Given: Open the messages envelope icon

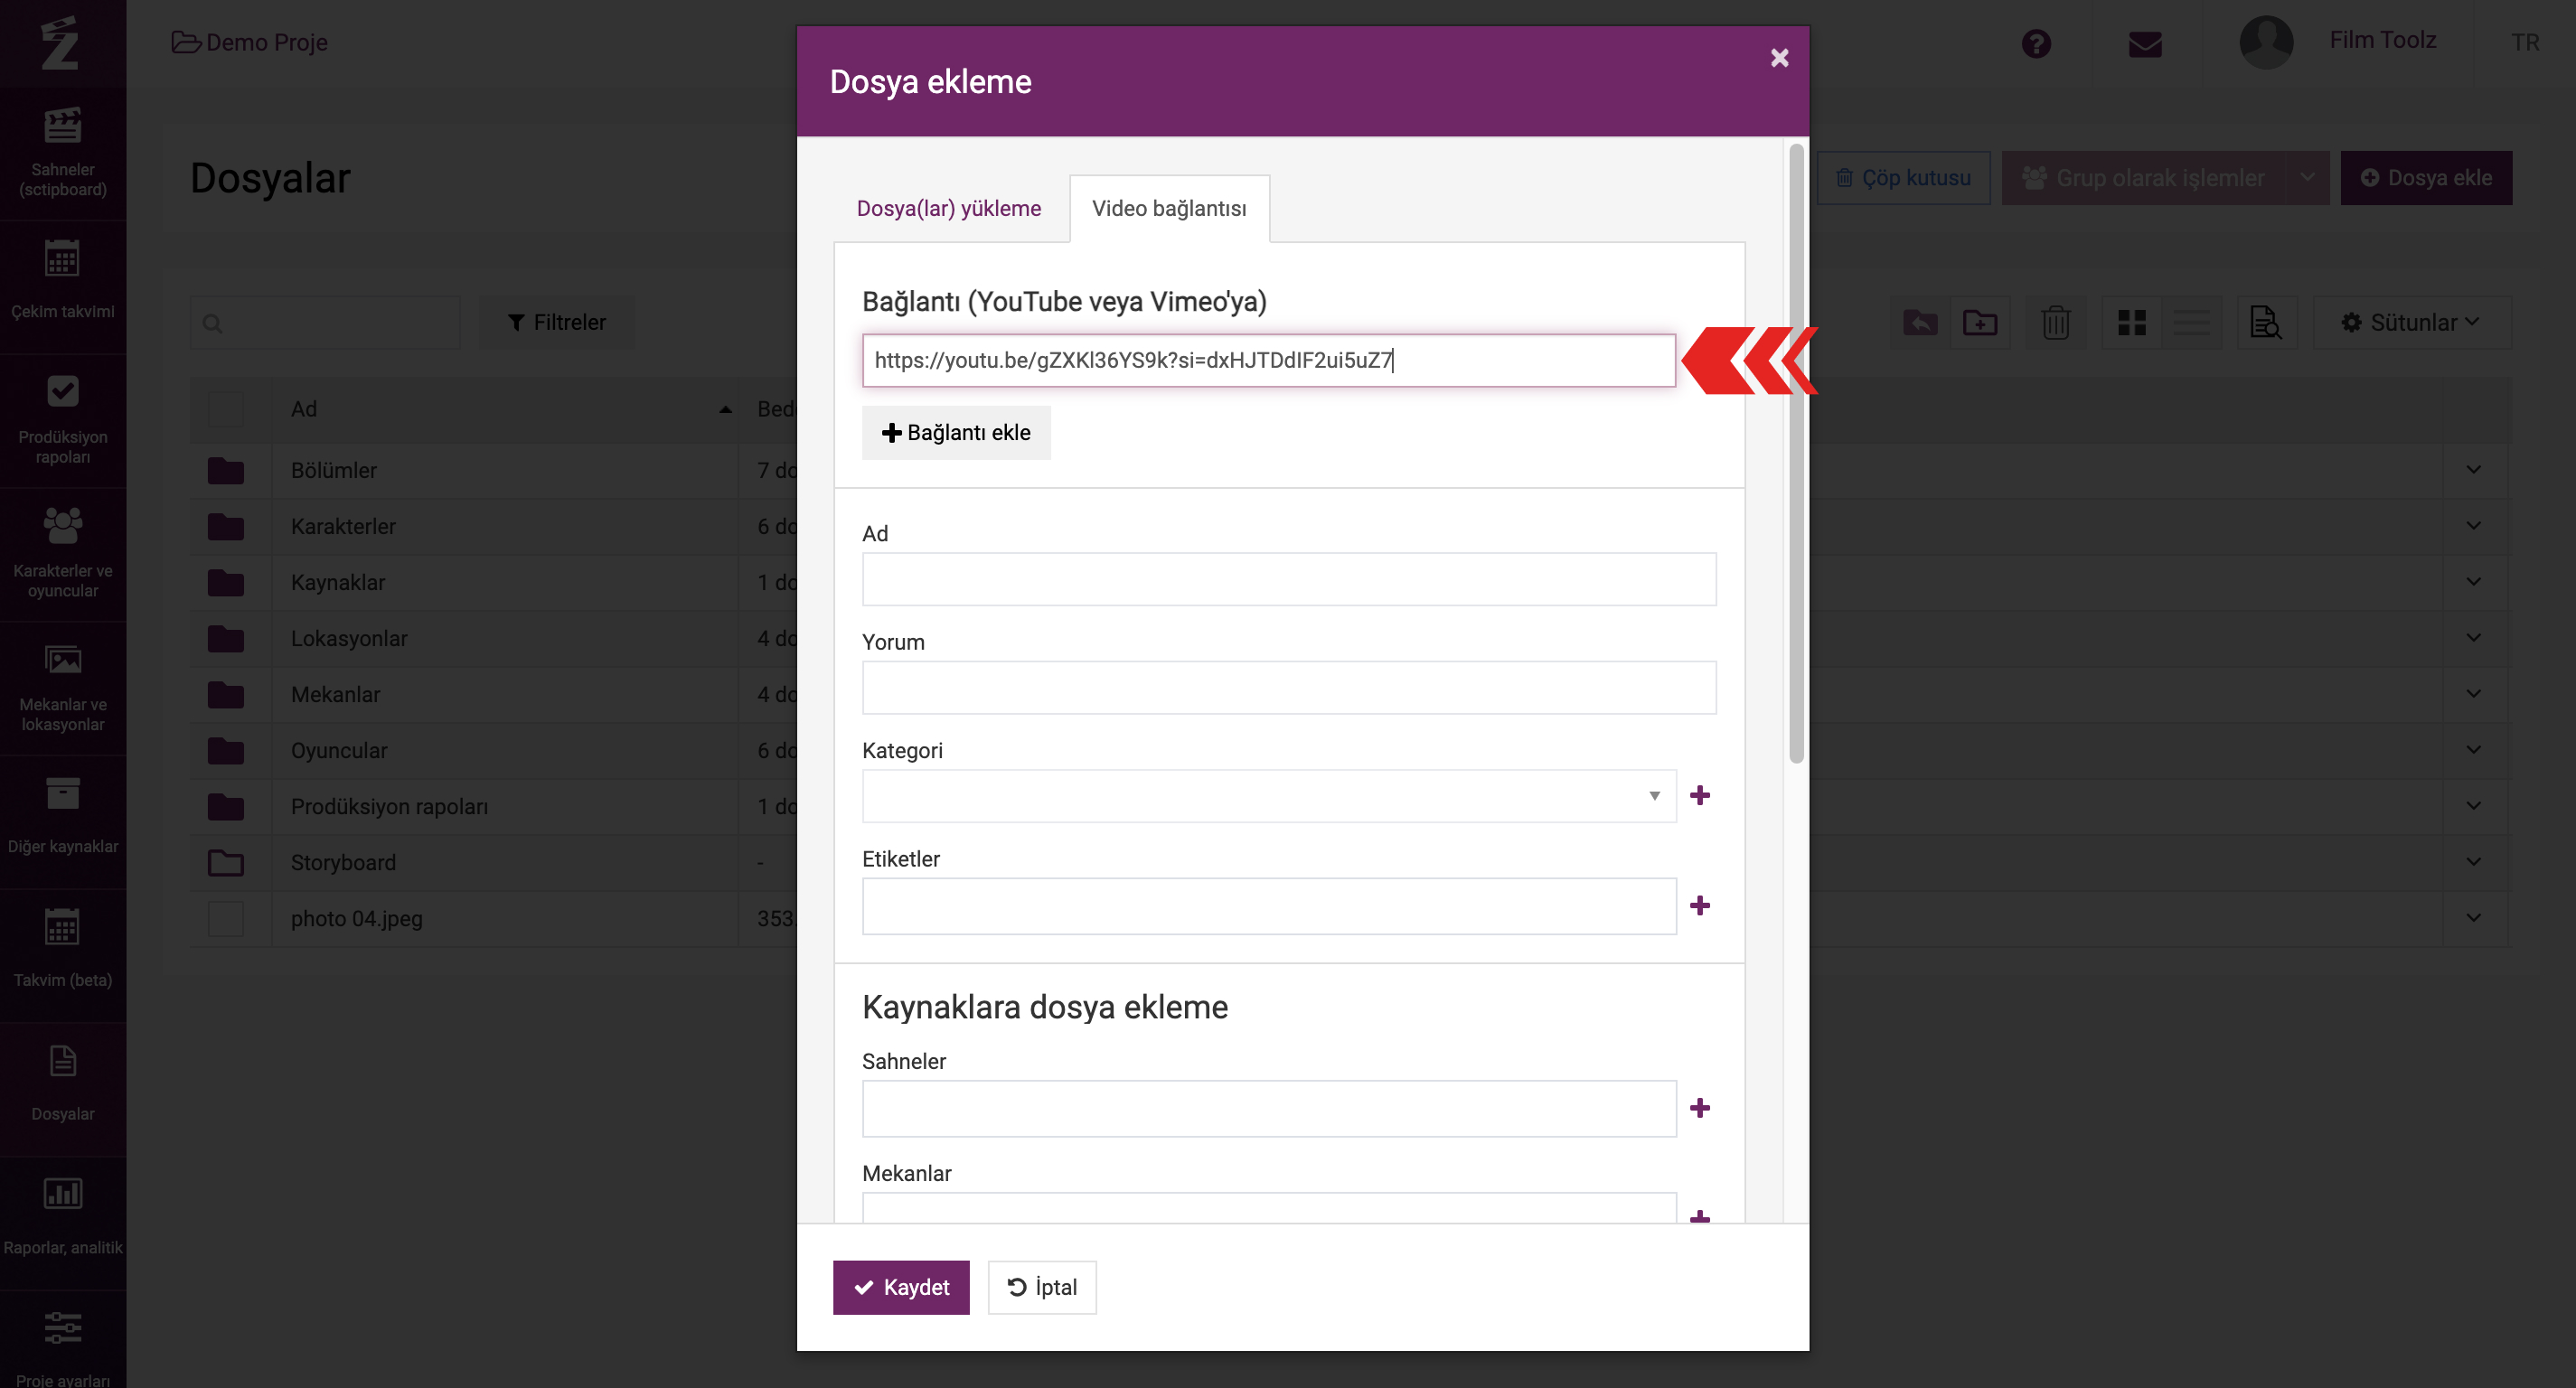Looking at the screenshot, I should 2145,44.
